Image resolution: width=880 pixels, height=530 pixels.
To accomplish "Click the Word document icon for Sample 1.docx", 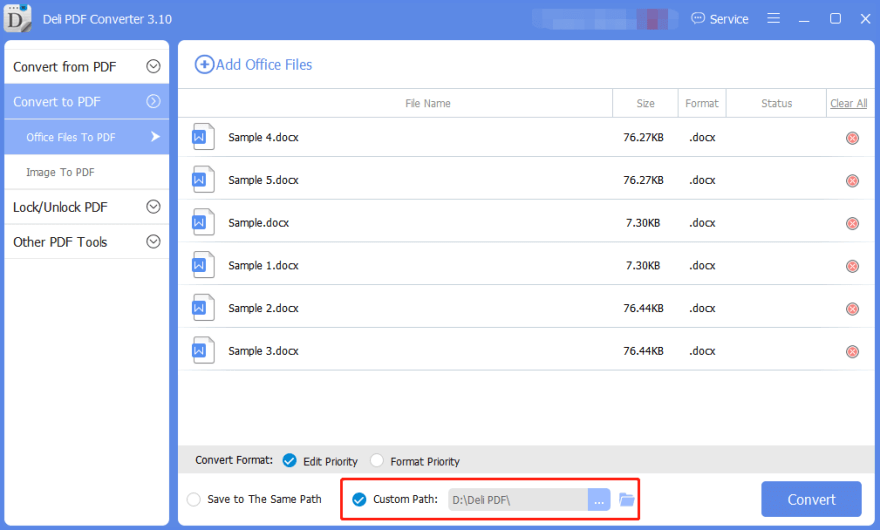I will tap(203, 265).
